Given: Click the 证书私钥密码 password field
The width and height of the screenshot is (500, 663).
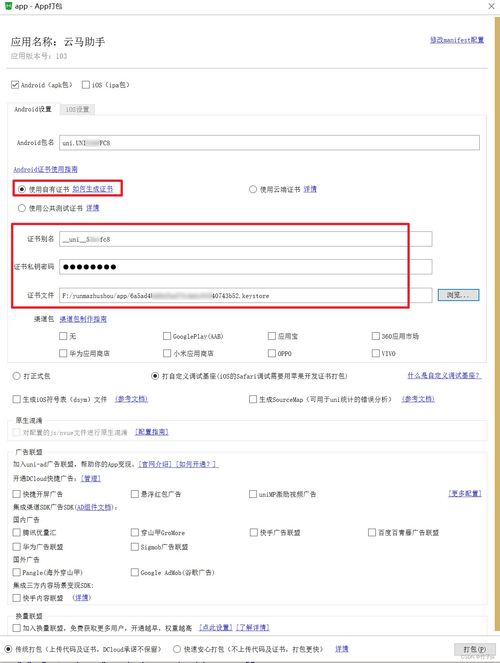Looking at the screenshot, I should [246, 267].
